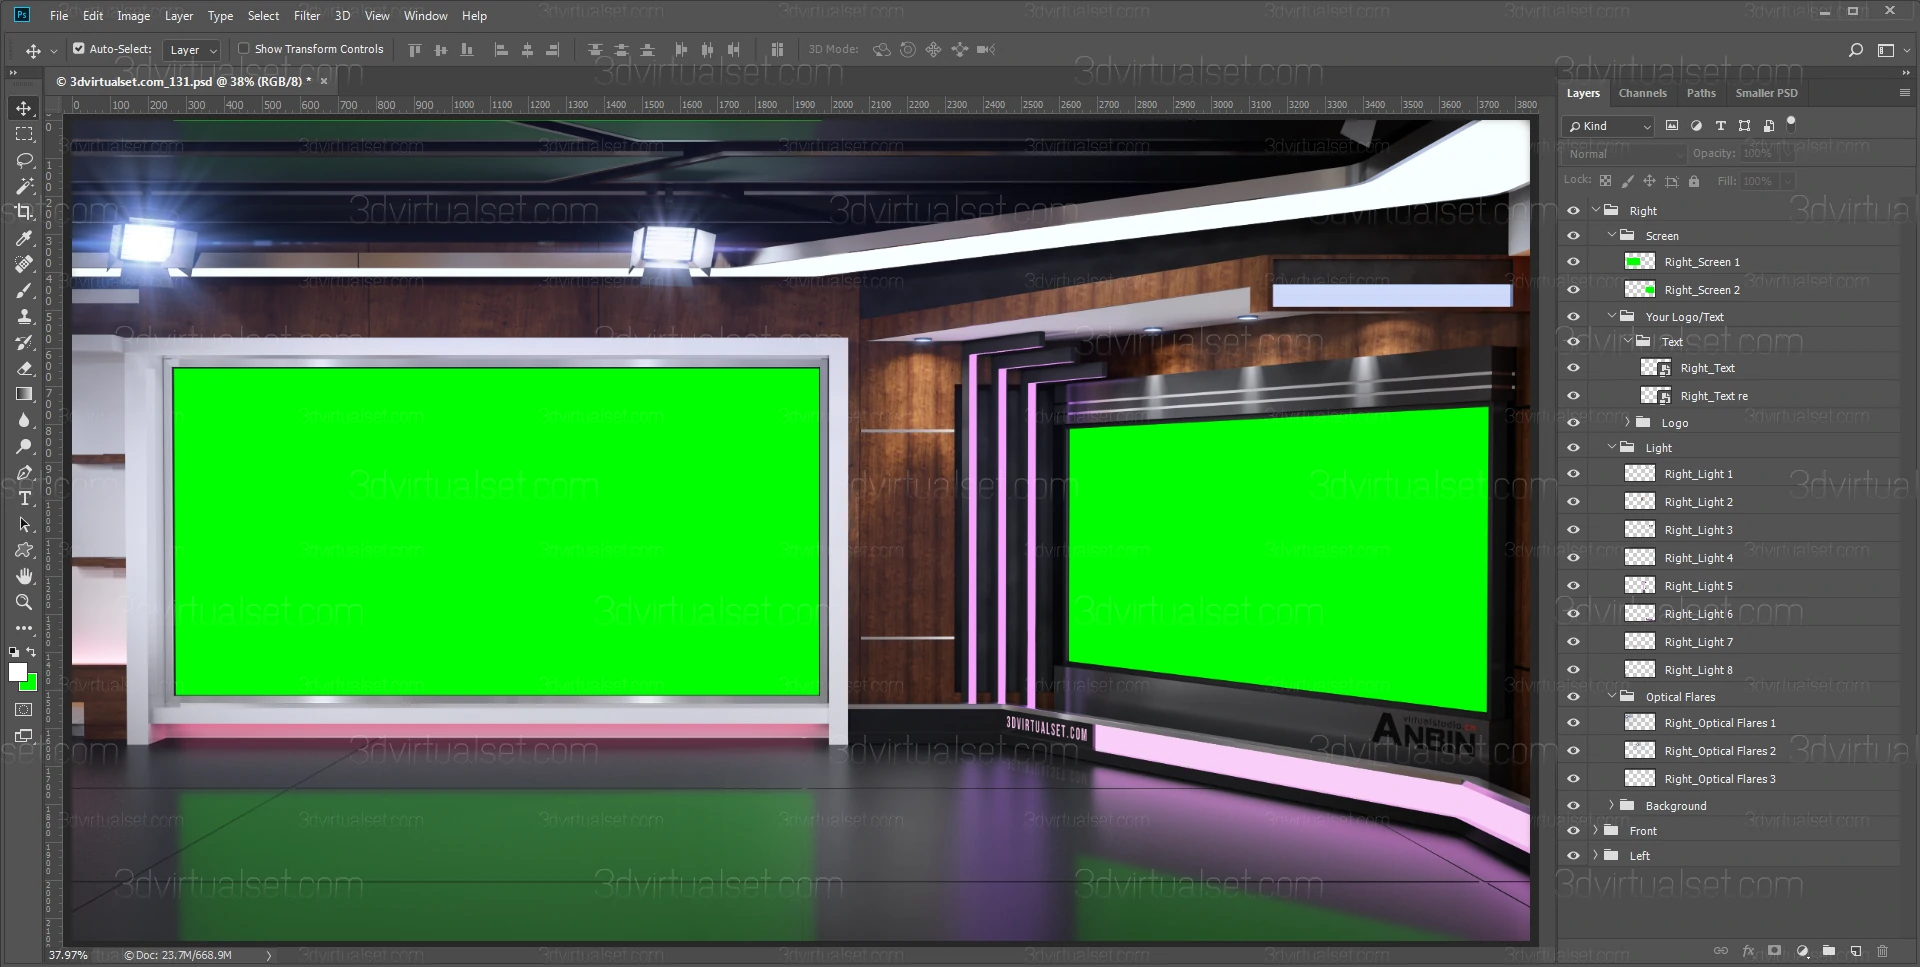Expand the Logo group
This screenshot has height=967, width=1920.
pos(1628,423)
